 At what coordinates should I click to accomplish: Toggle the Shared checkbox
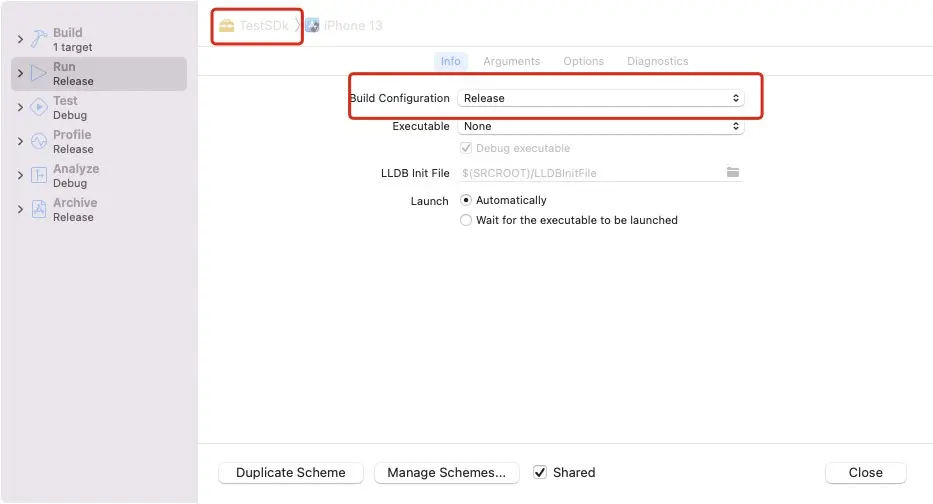pyautogui.click(x=540, y=472)
